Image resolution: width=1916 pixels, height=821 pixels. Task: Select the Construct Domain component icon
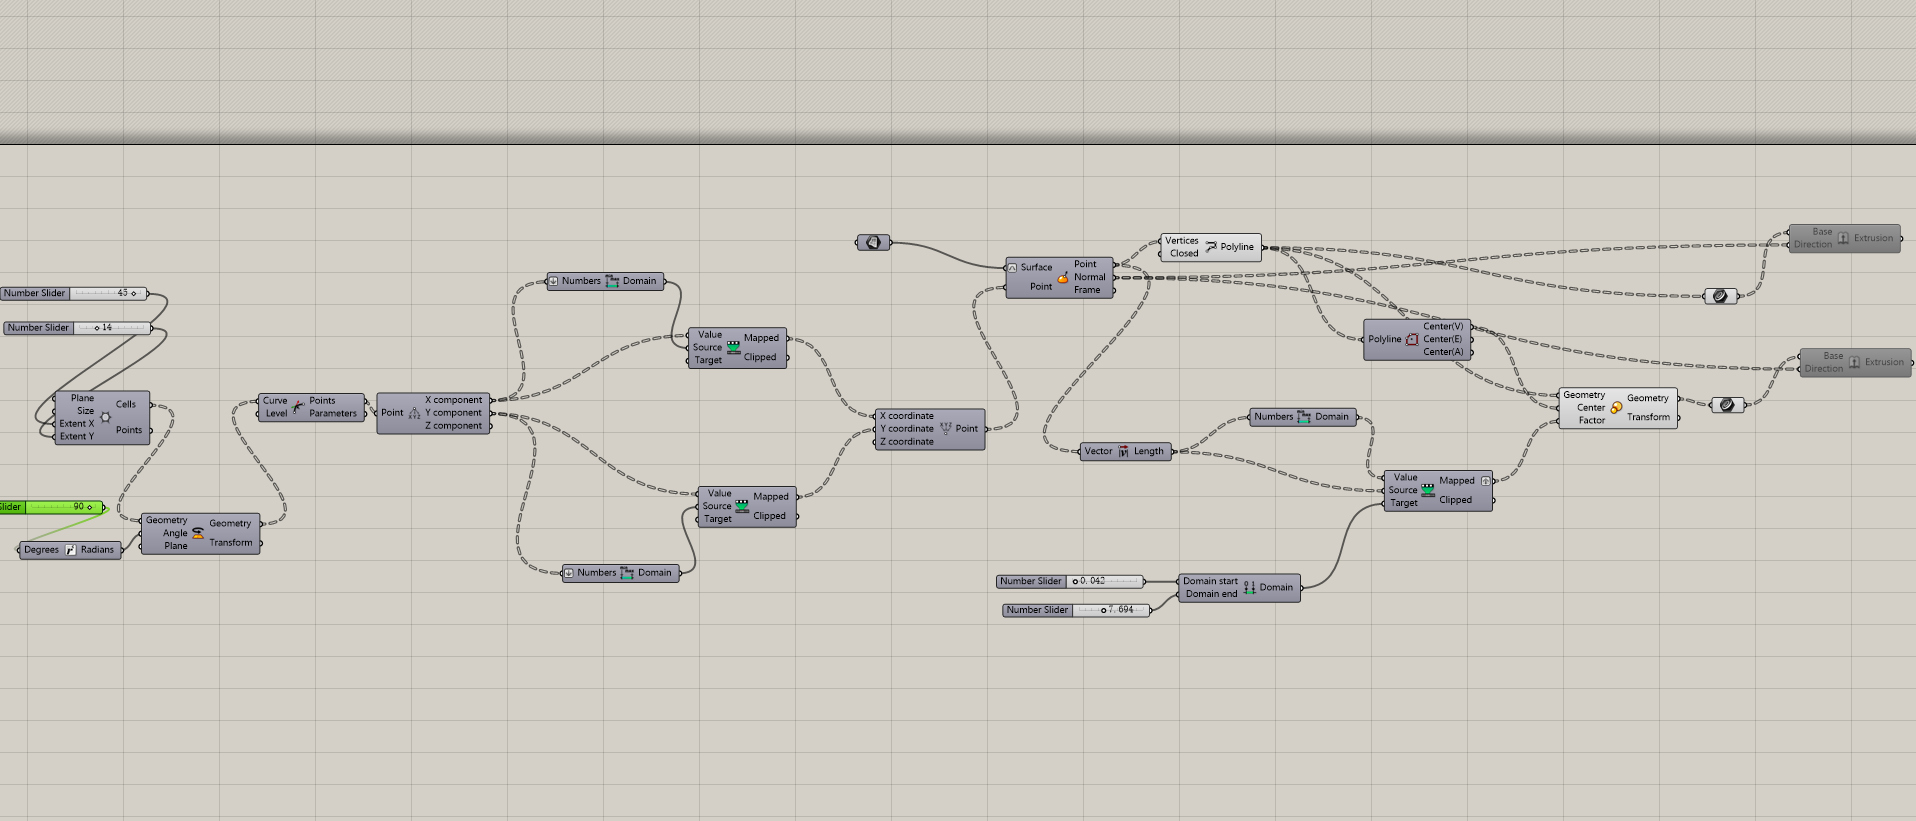point(1249,588)
